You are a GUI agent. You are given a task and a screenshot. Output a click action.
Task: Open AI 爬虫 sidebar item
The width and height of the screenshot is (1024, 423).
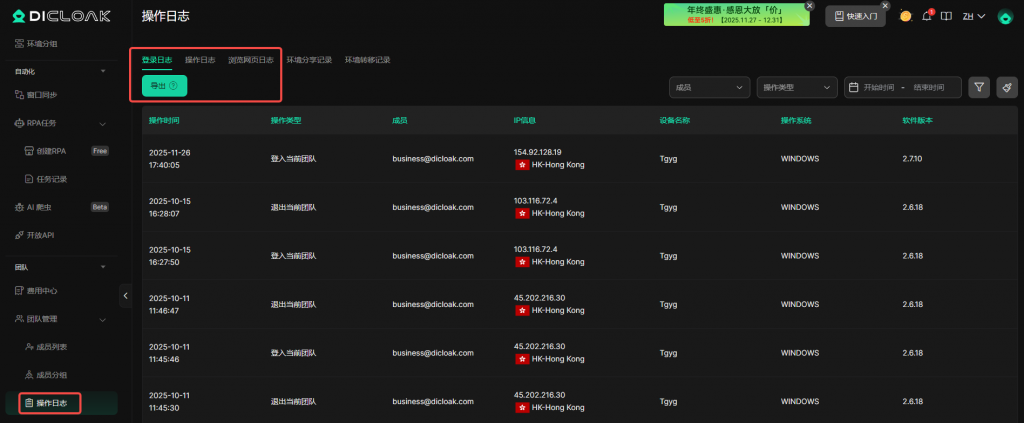click(x=33, y=207)
